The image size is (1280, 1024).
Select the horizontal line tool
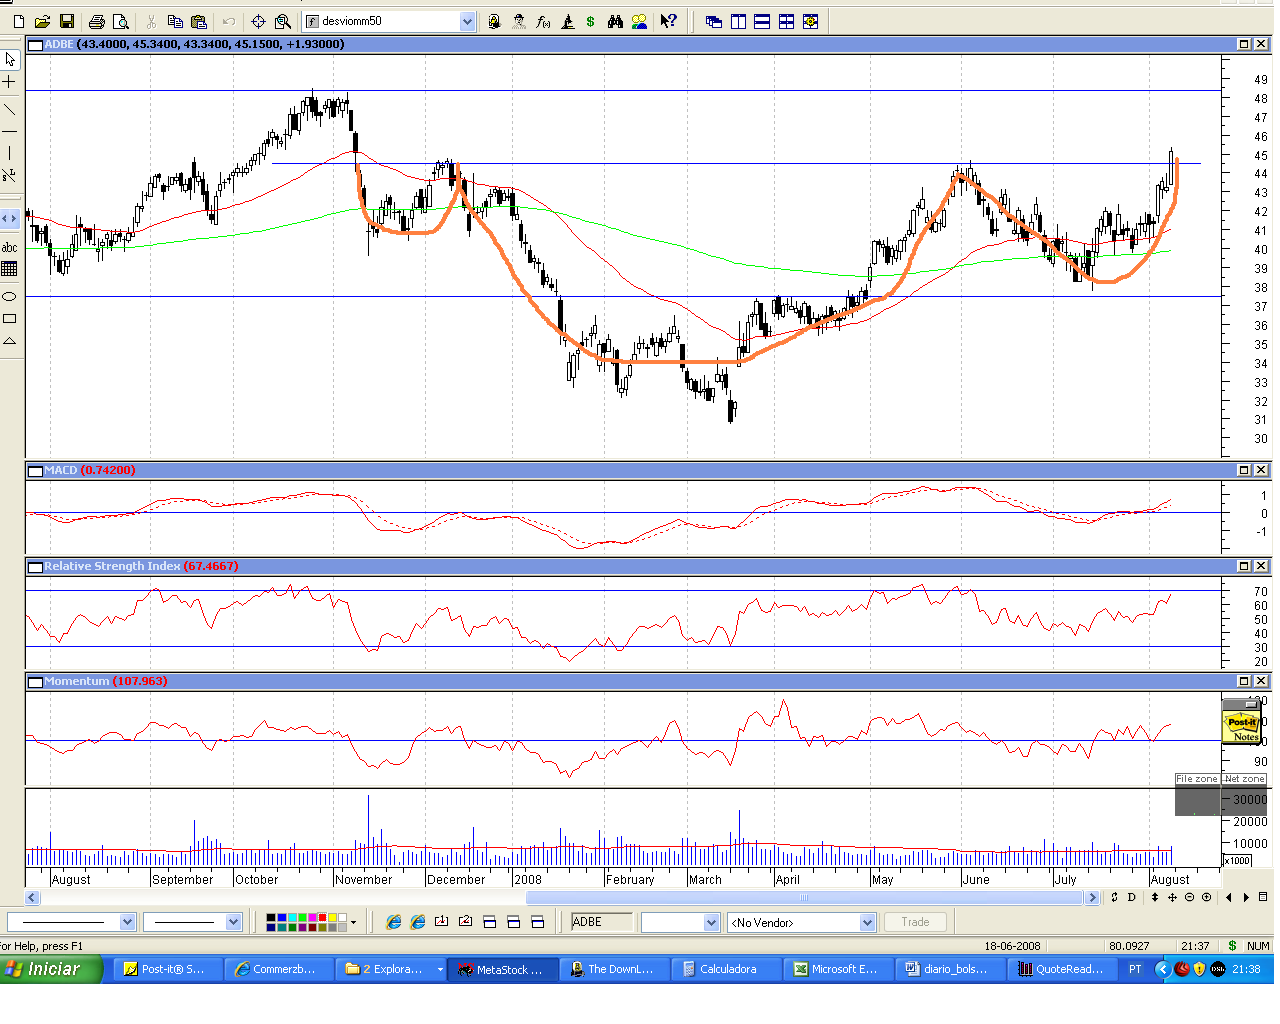click(10, 131)
